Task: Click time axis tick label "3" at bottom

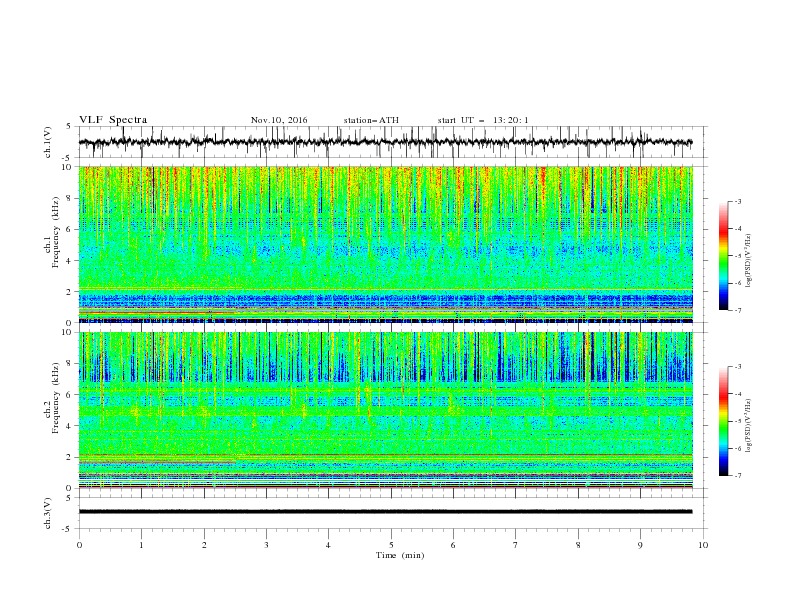Action: [266, 545]
